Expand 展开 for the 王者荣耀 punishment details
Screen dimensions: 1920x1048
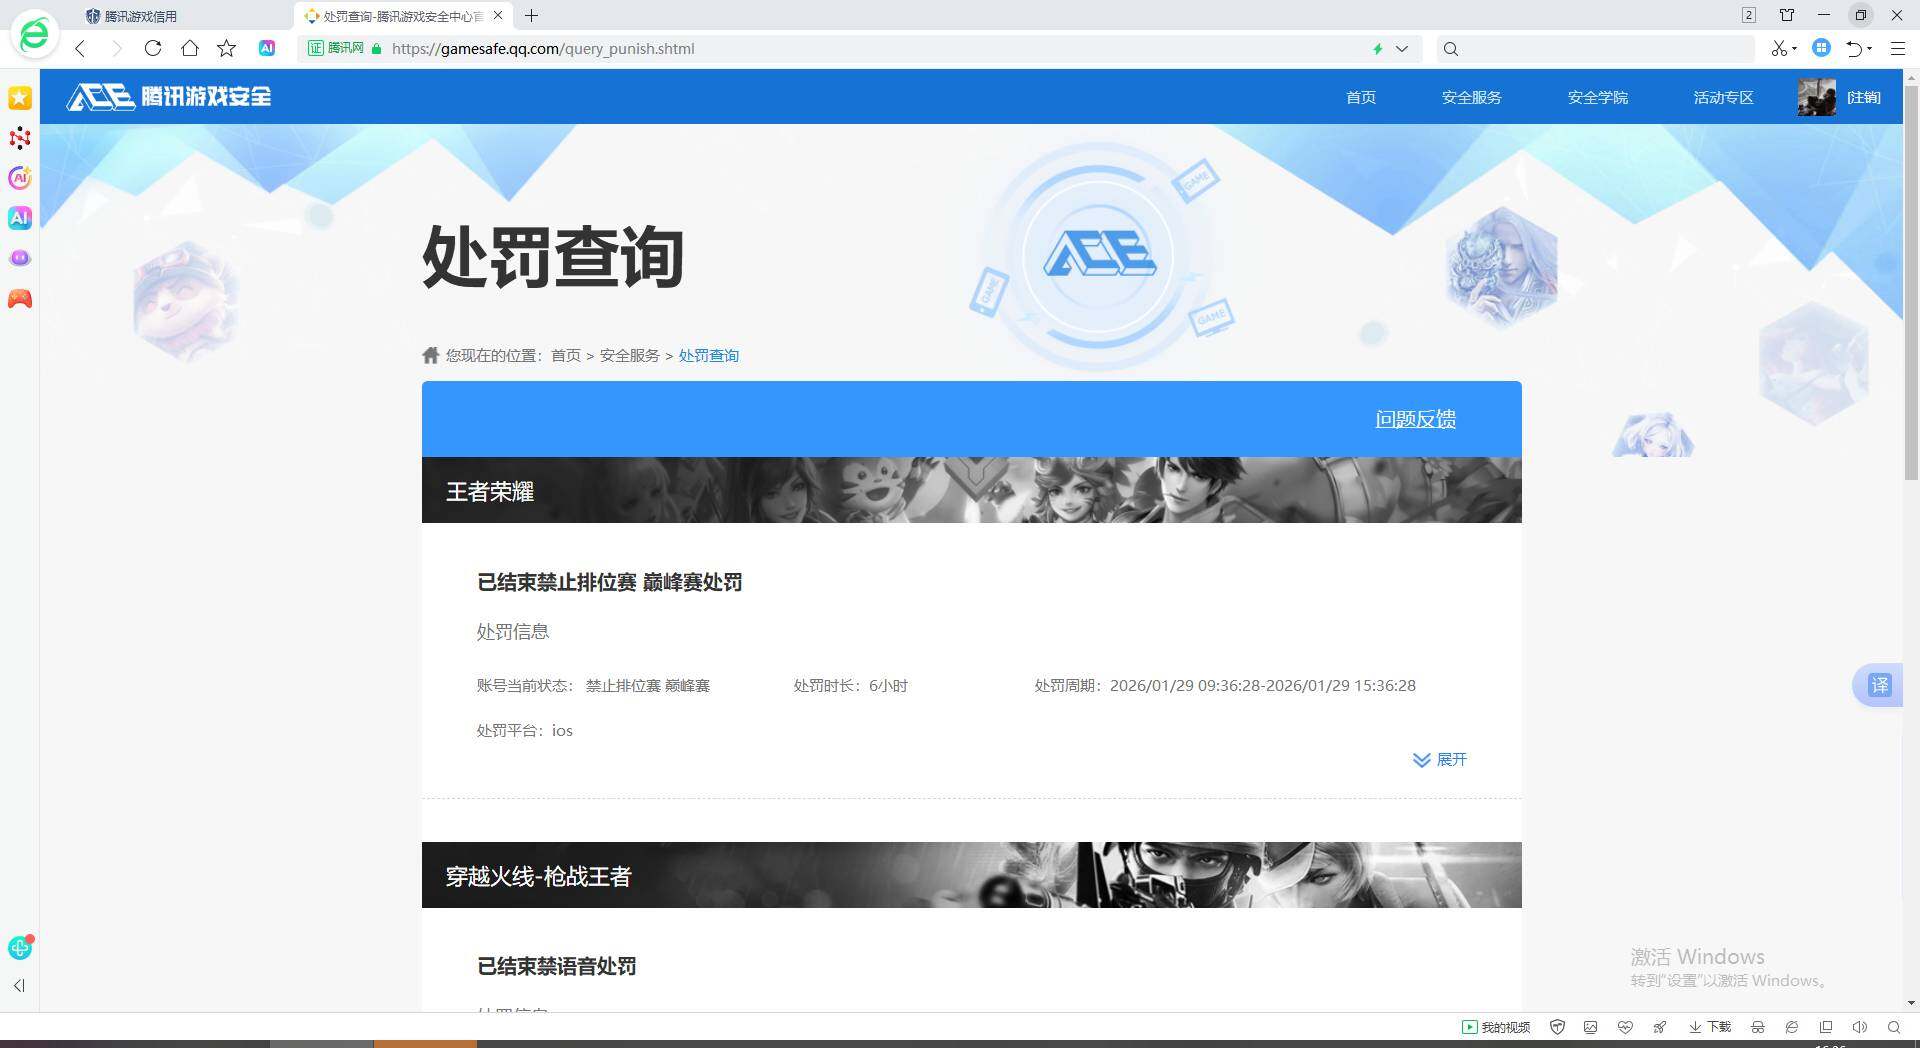(x=1440, y=760)
